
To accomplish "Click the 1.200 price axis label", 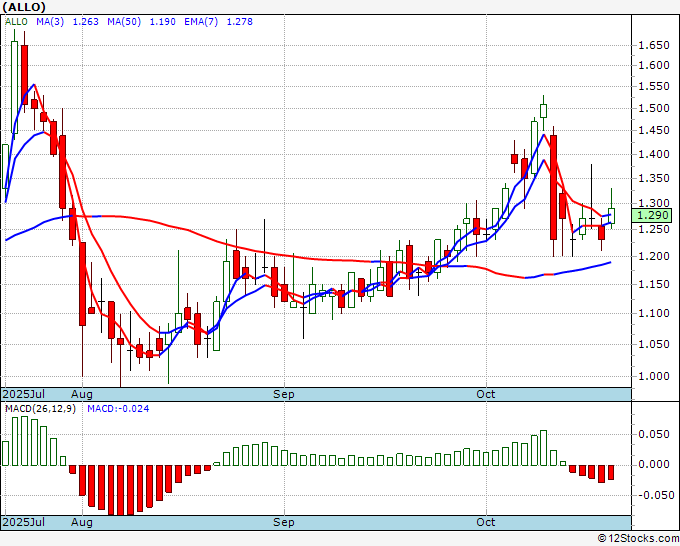I will 654,256.
